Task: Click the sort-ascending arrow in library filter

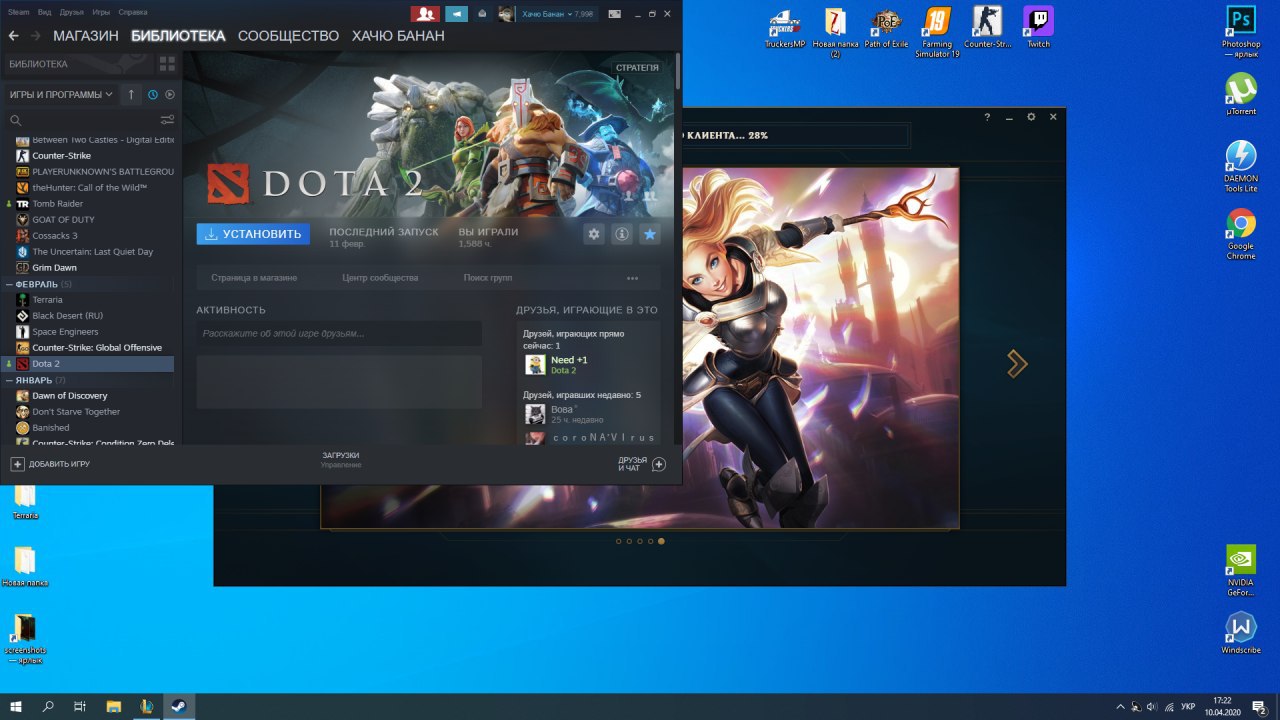Action: [131, 94]
